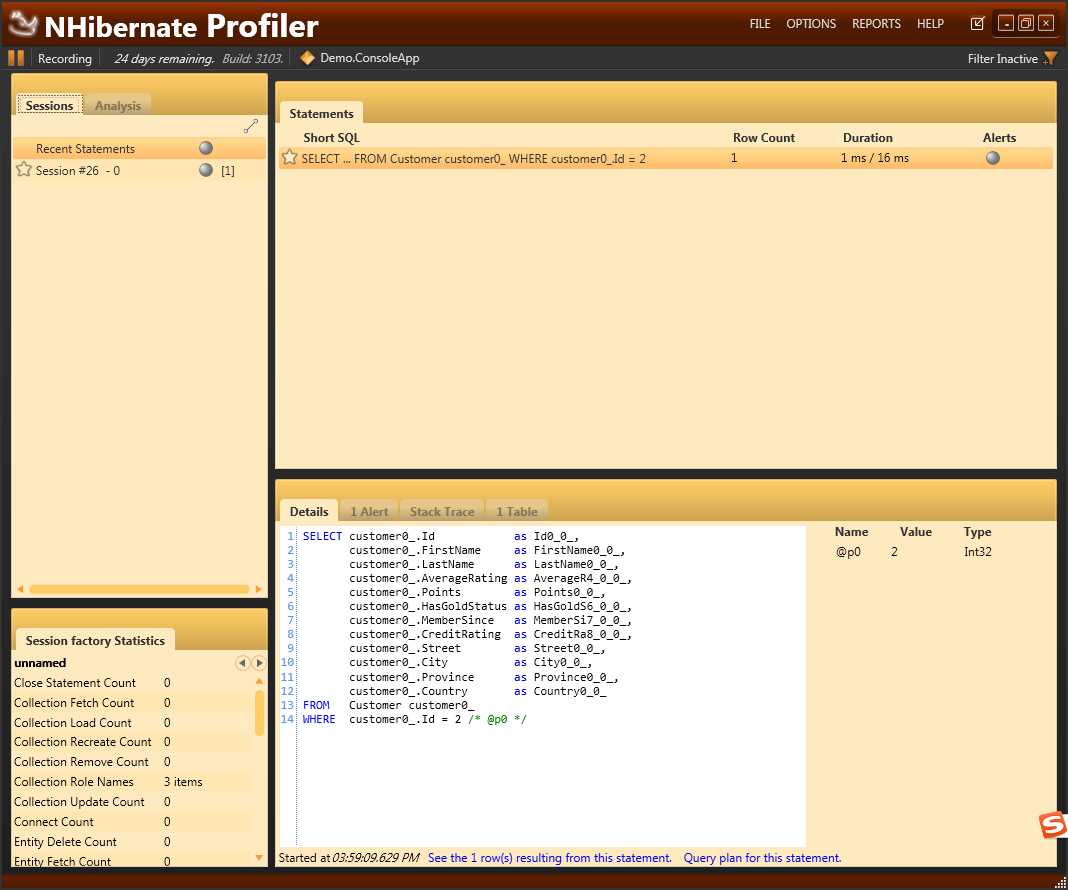
Task: Sort by Duration column header
Action: (867, 138)
